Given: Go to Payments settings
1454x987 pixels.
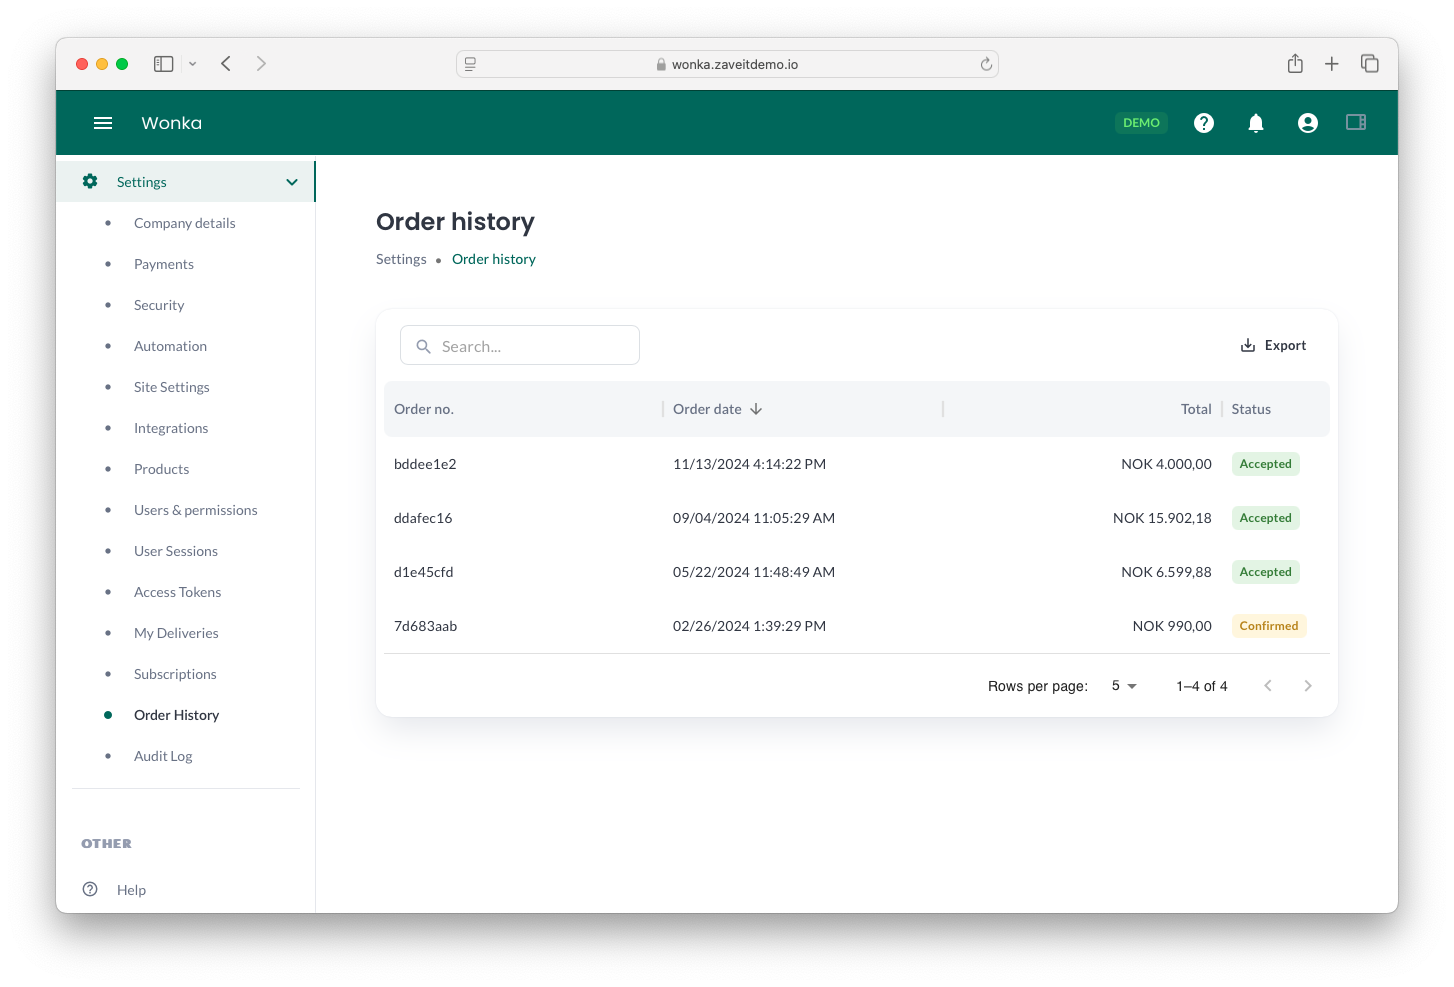Looking at the screenshot, I should (x=164, y=264).
